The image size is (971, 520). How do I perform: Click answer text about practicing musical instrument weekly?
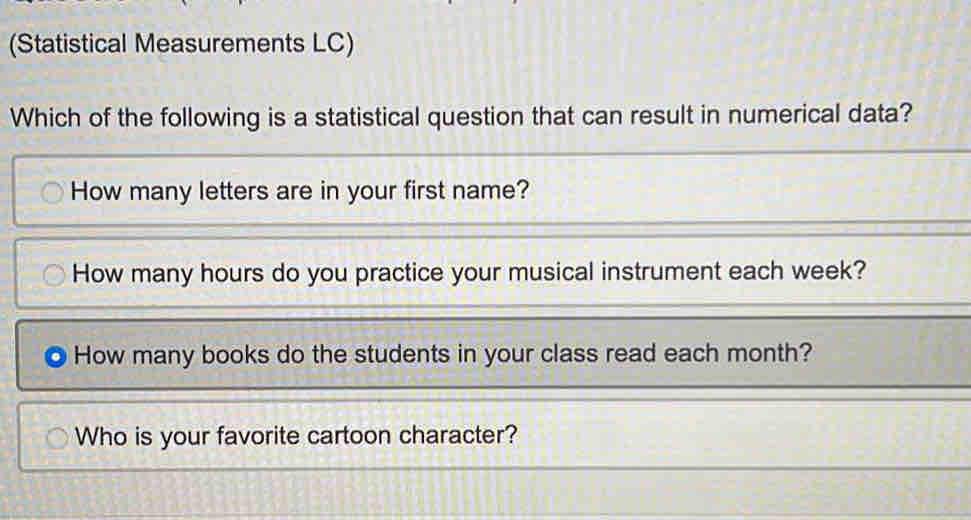click(x=469, y=272)
